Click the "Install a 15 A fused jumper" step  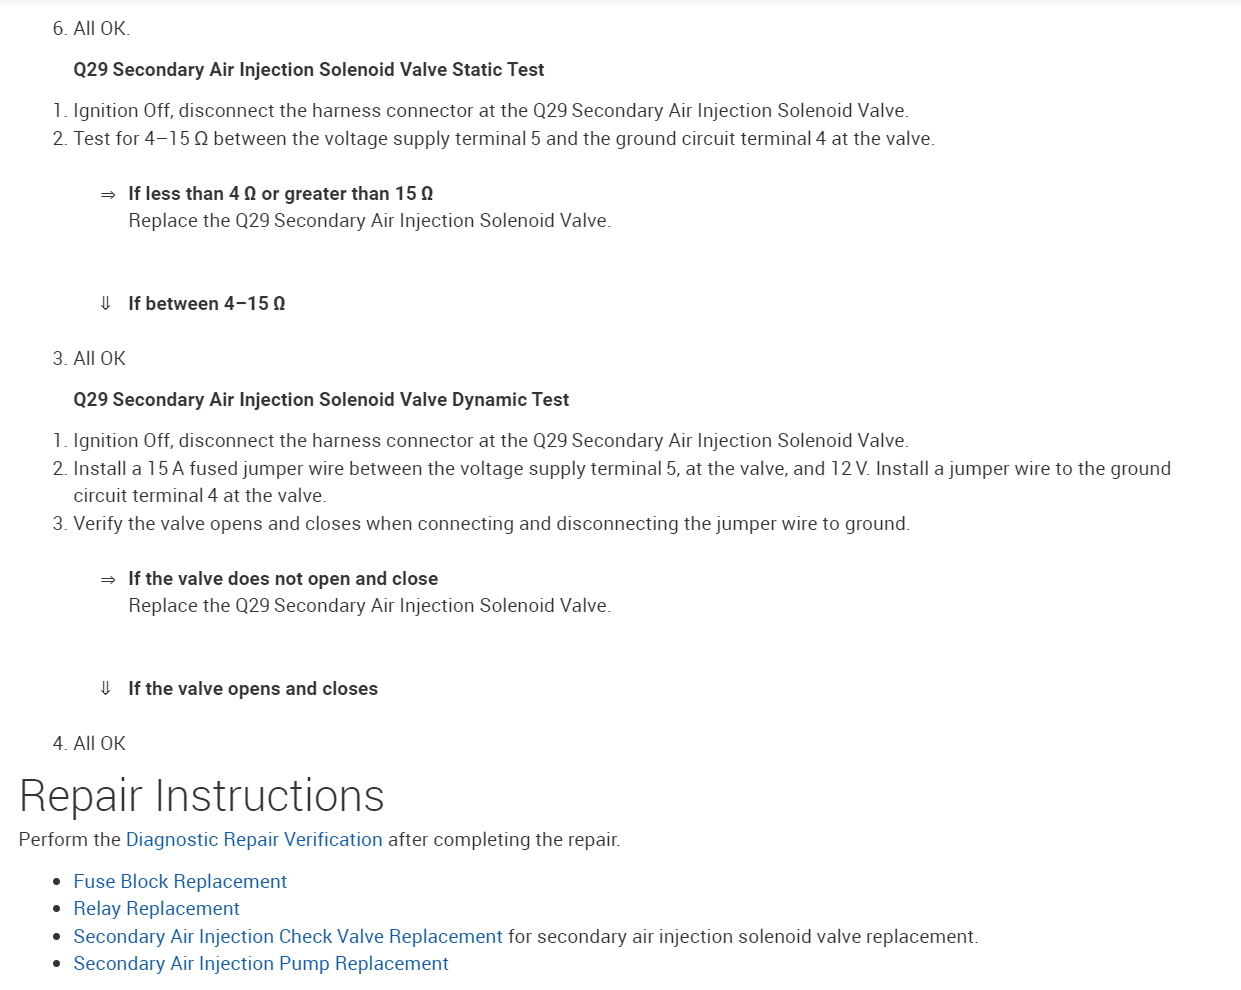621,468
